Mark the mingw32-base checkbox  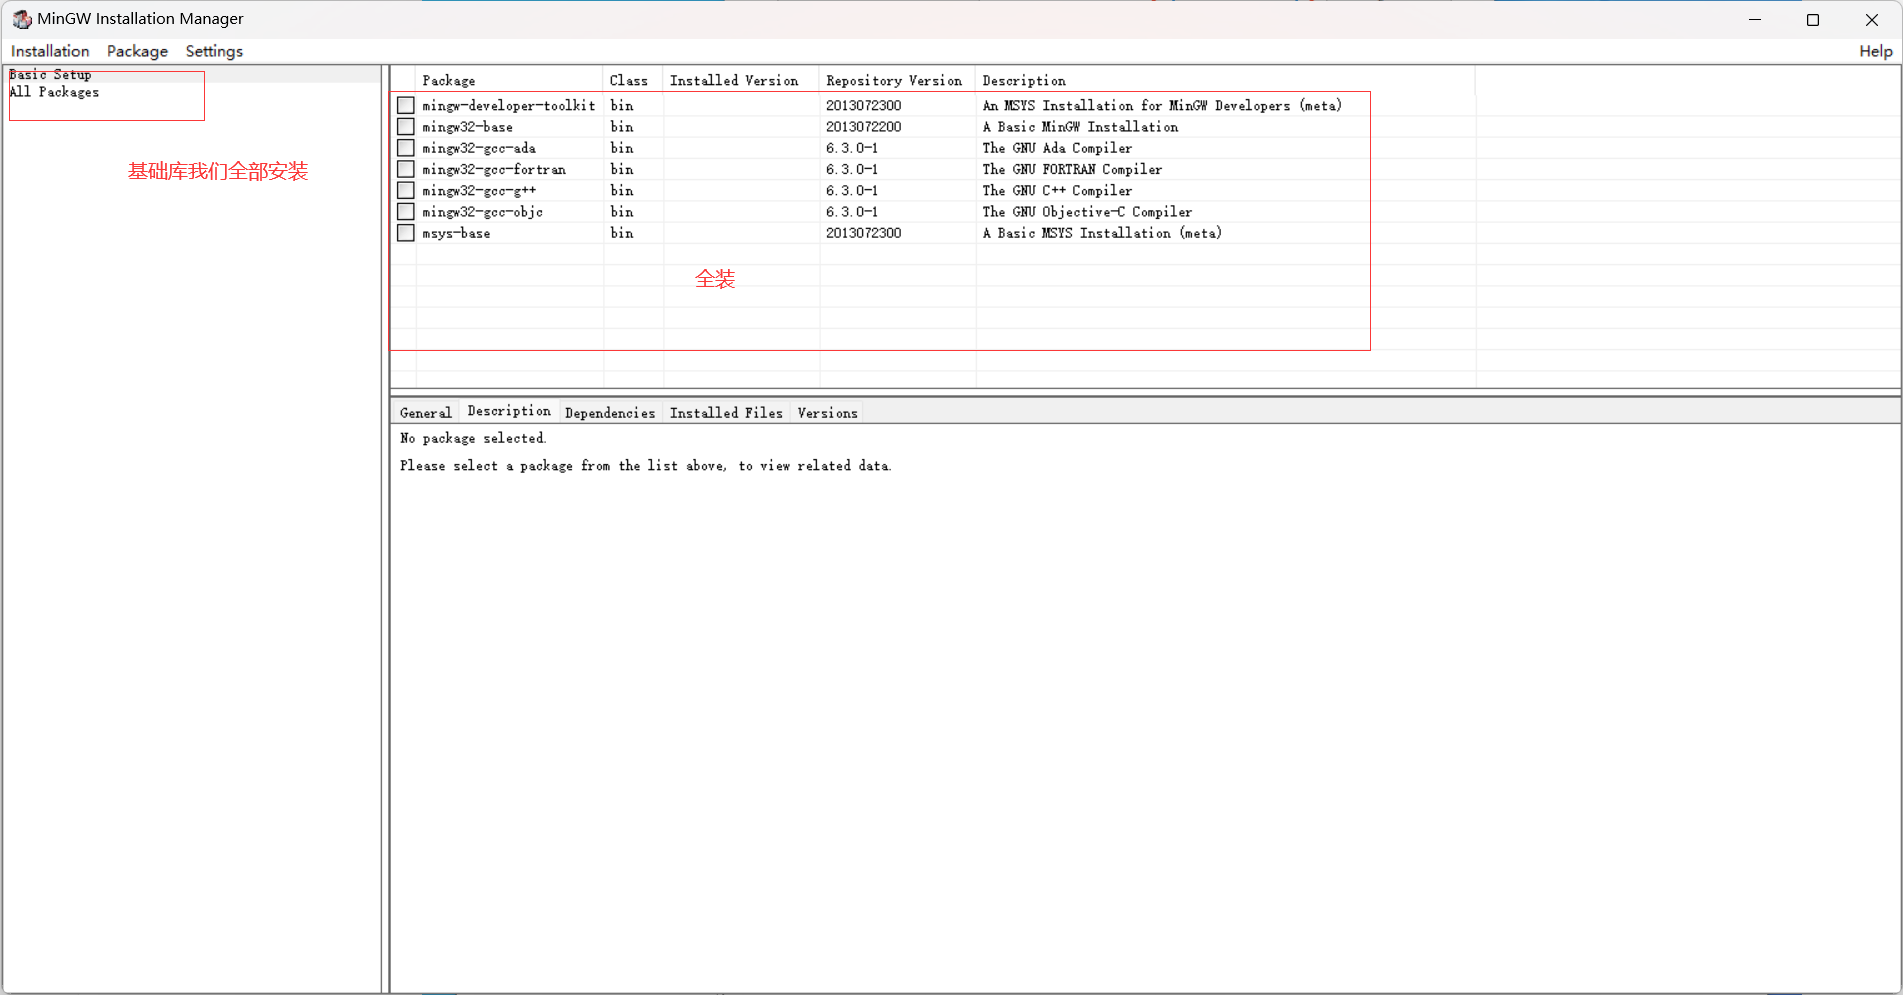(x=406, y=127)
